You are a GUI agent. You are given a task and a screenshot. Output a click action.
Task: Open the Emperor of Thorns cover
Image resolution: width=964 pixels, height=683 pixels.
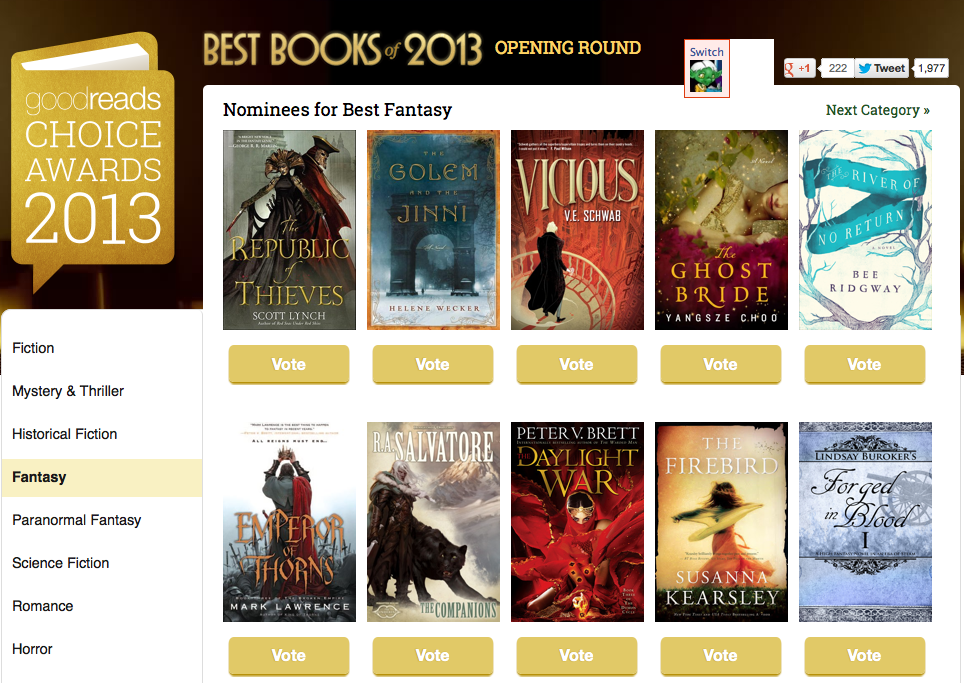(289, 521)
